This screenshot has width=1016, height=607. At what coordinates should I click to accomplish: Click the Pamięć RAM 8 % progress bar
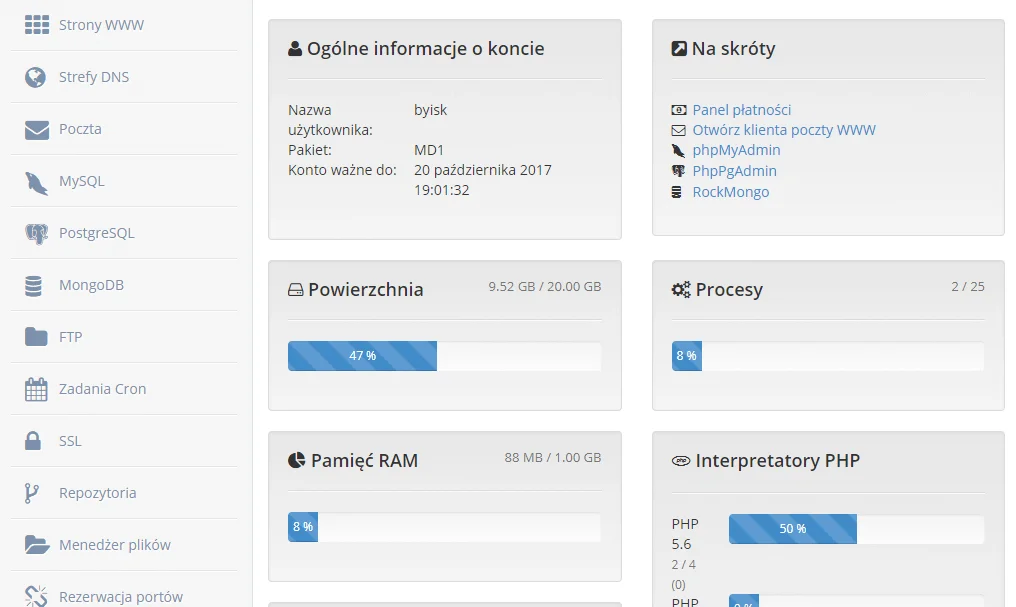click(444, 527)
